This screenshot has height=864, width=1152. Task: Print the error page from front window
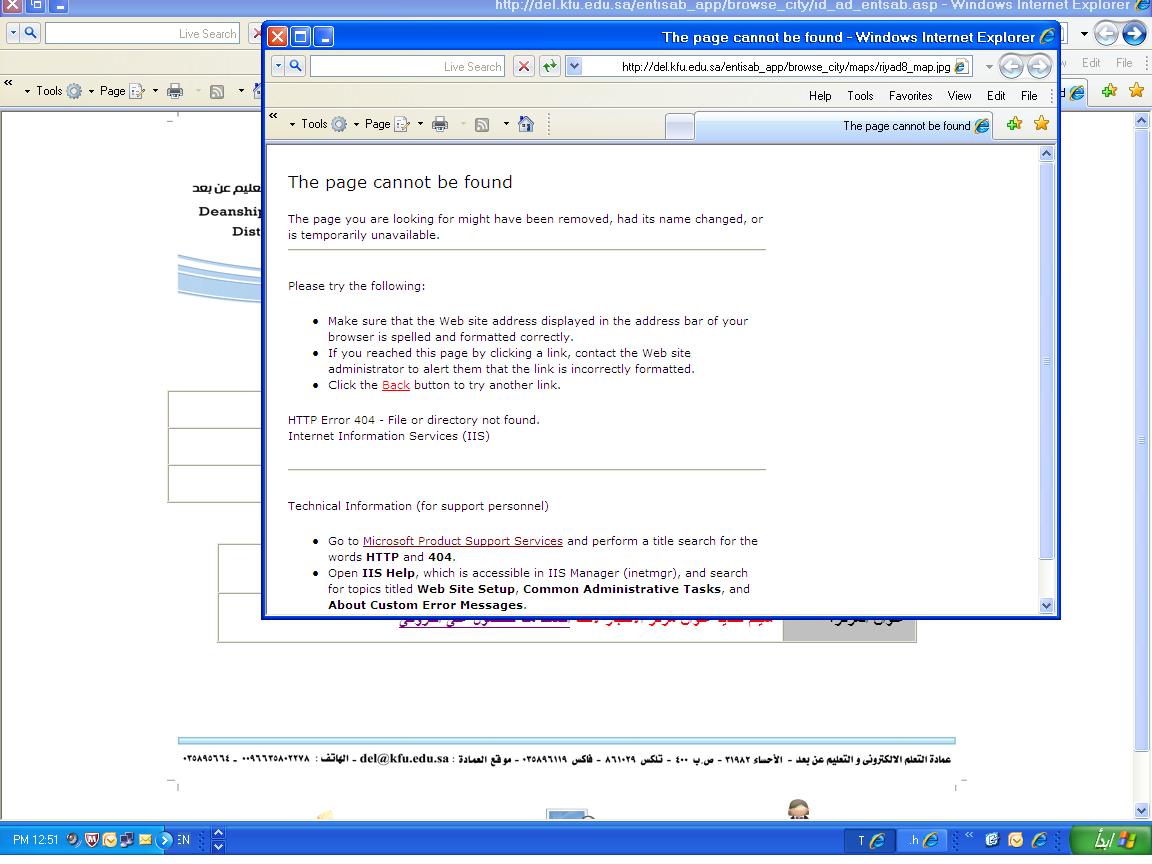(439, 124)
